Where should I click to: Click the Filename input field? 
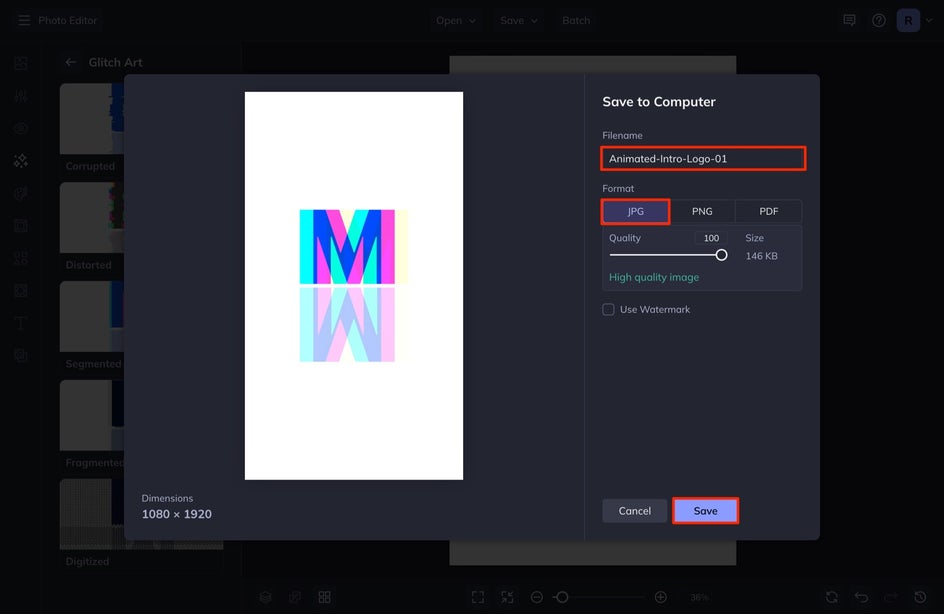pos(703,159)
